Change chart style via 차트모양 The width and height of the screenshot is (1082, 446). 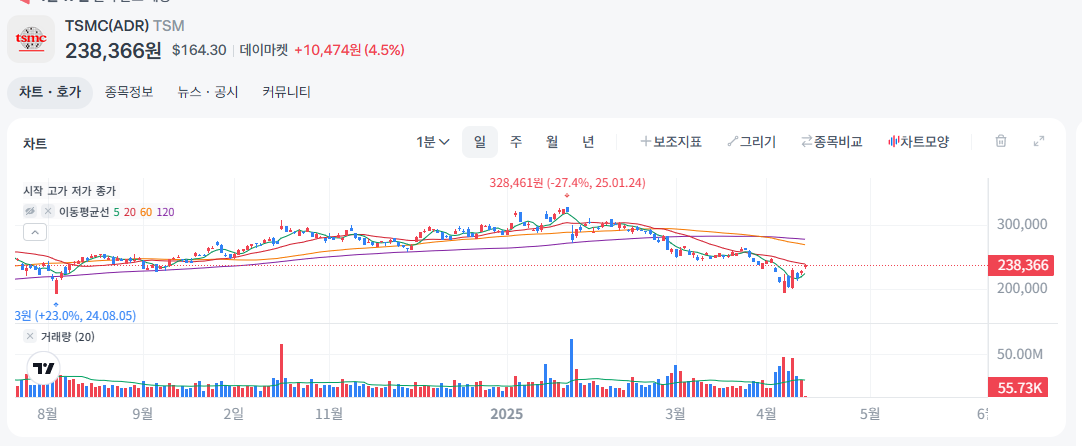pyautogui.click(x=918, y=142)
